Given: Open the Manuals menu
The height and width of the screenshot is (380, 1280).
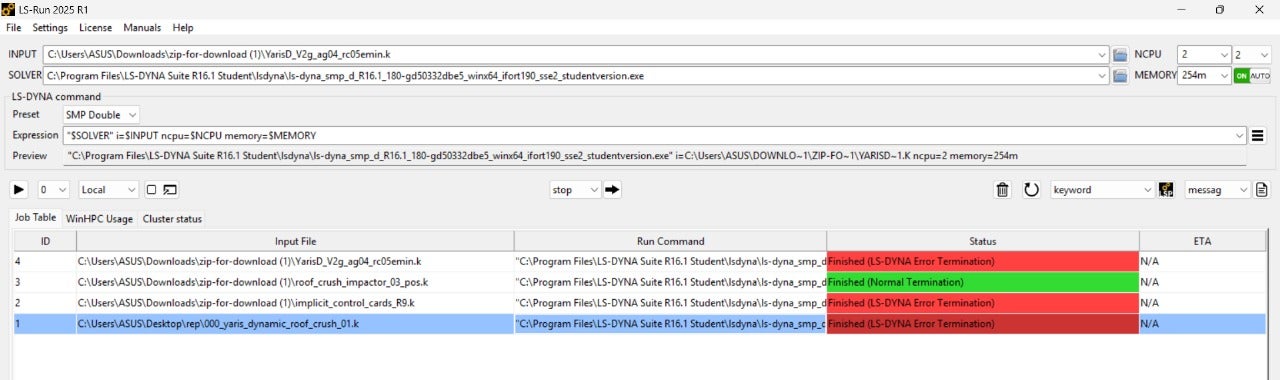Looking at the screenshot, I should coord(141,28).
